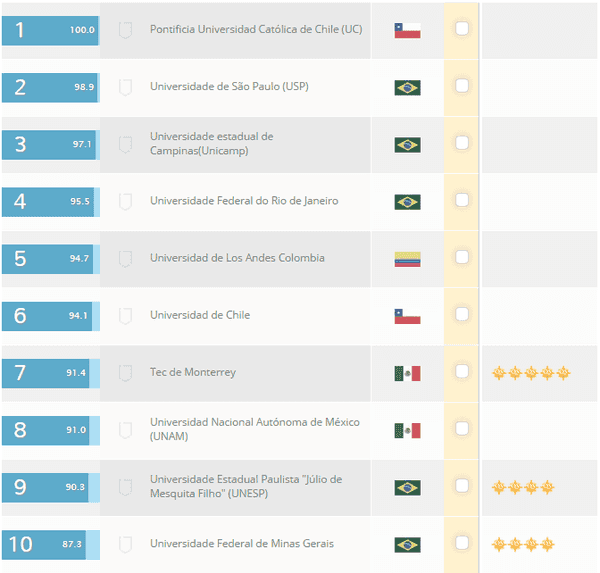Check the compare box for Unicamp
Image resolution: width=600 pixels, height=573 pixels.
[x=462, y=143]
